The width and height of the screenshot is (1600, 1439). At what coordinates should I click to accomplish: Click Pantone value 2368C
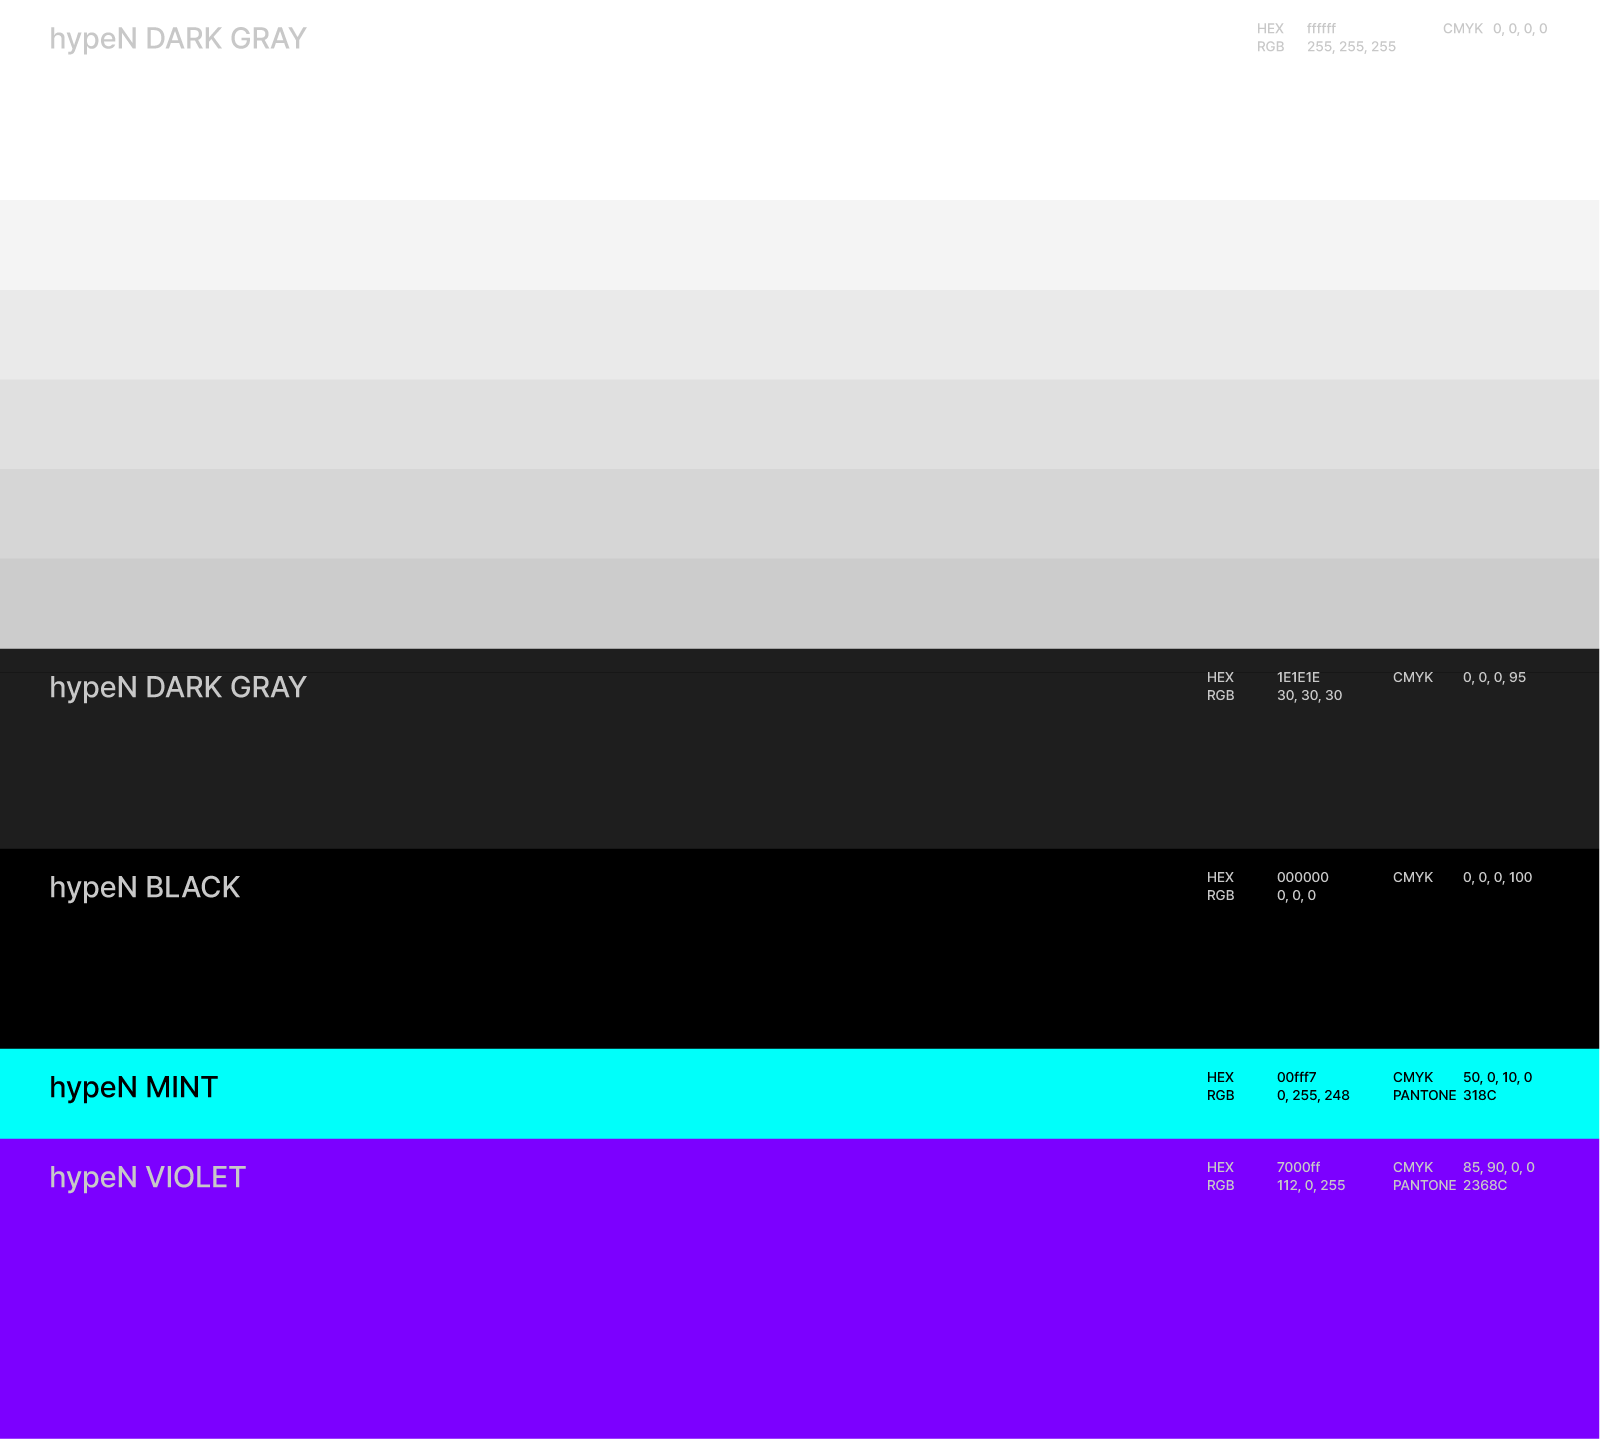click(x=1485, y=1186)
